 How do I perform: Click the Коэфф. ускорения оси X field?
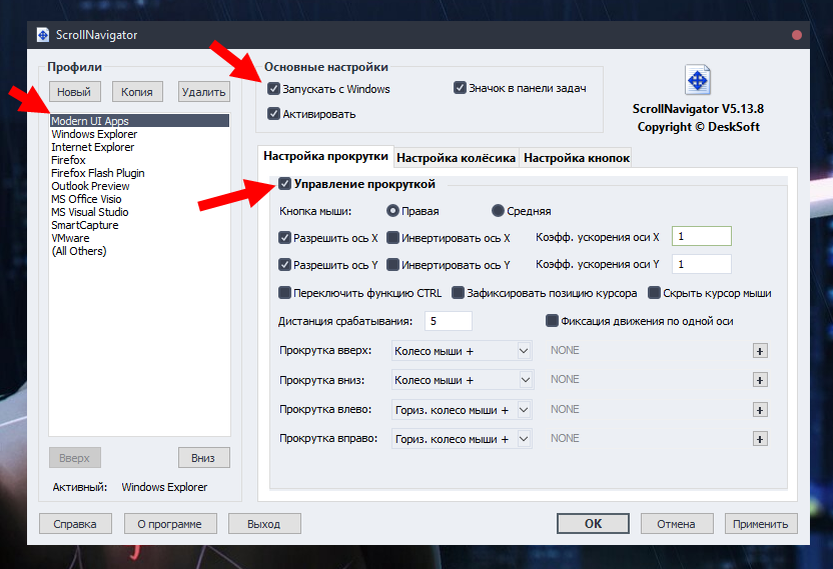point(701,236)
